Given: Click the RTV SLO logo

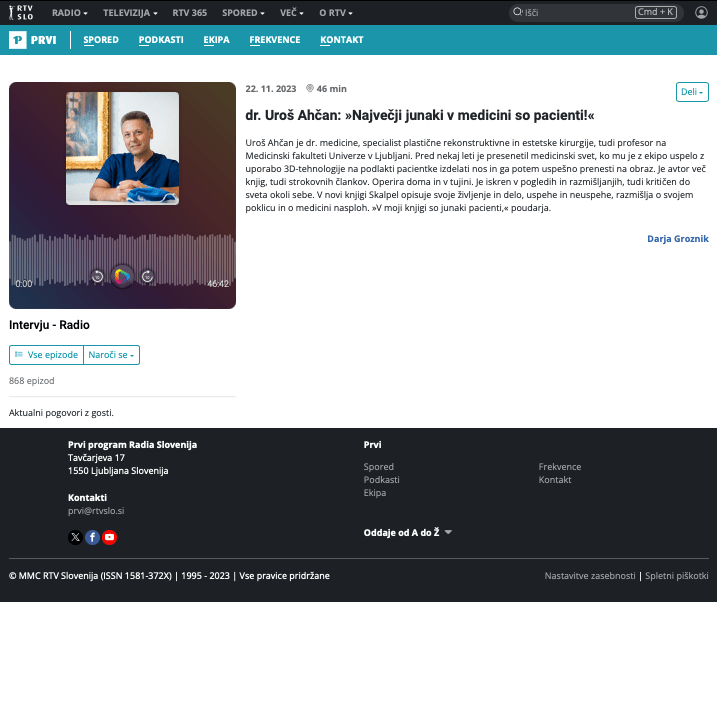Looking at the screenshot, I should [x=22, y=12].
